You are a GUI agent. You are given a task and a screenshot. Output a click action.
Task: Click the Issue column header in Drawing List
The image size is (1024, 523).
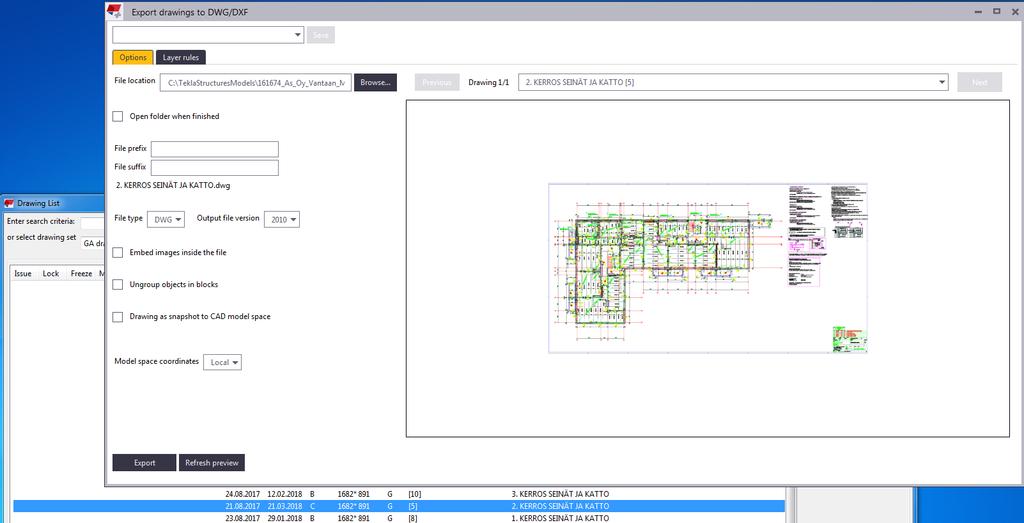pos(23,274)
